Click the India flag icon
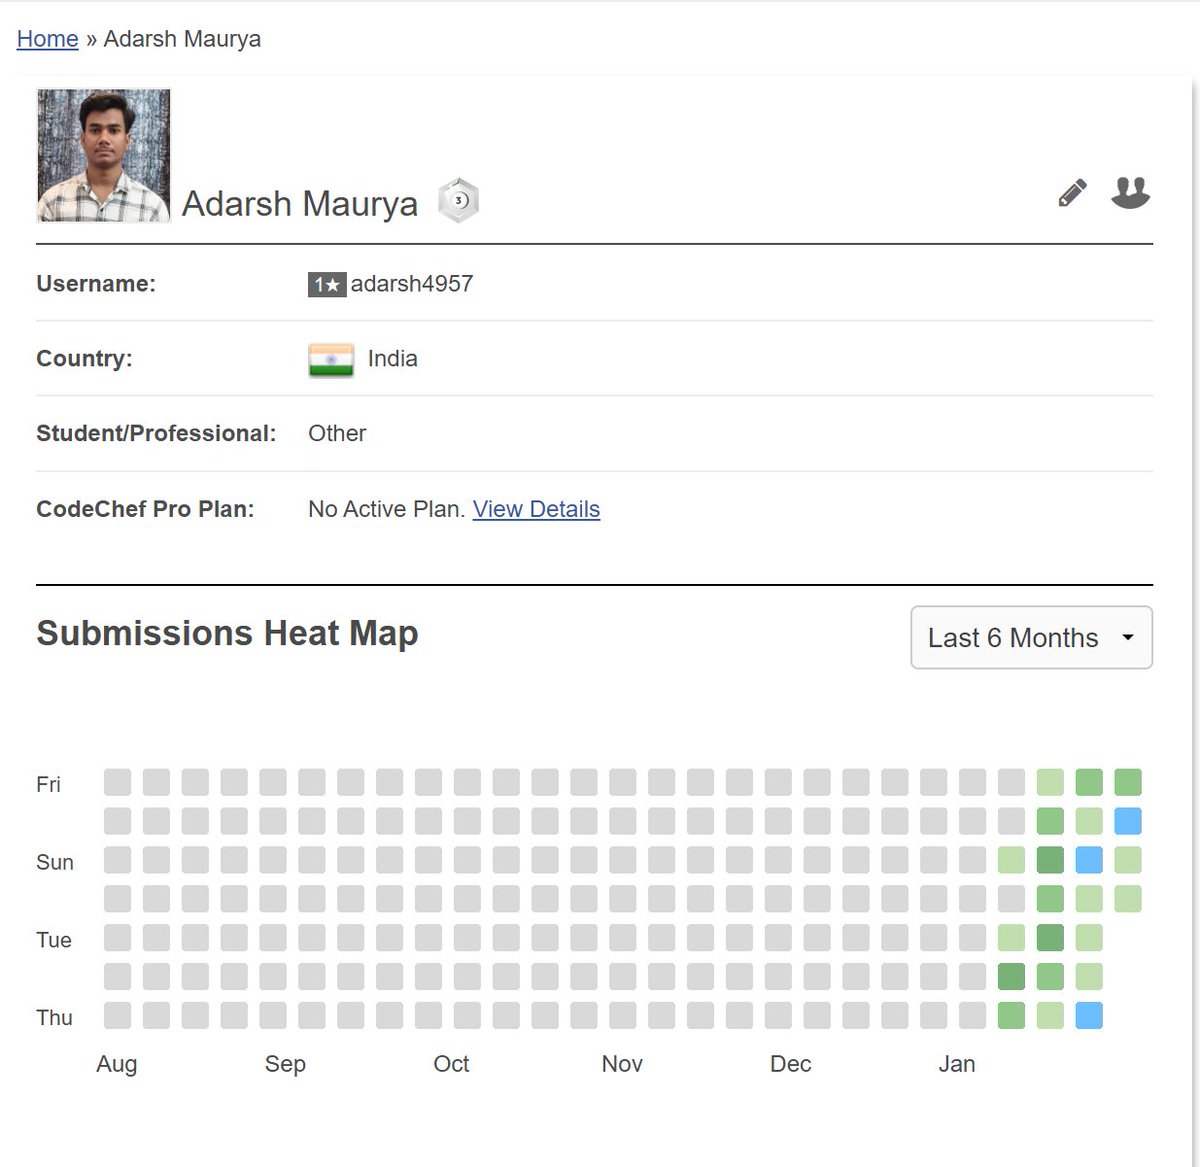Viewport: 1200px width, 1167px height. pyautogui.click(x=331, y=360)
